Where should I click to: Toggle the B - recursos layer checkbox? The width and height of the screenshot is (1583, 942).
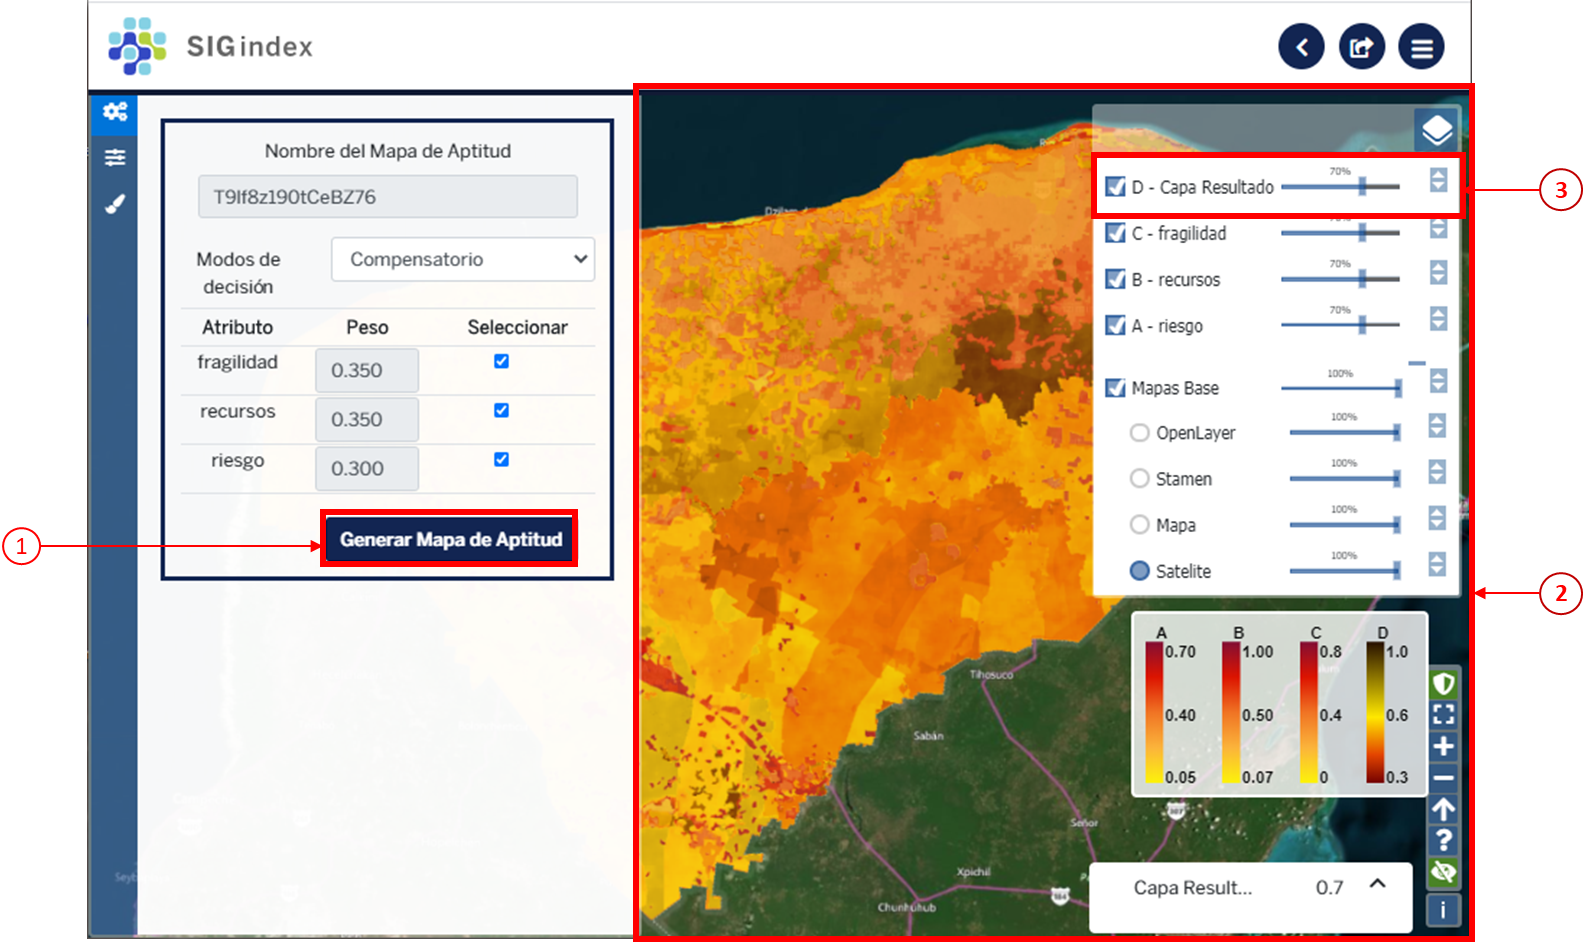pos(1115,279)
